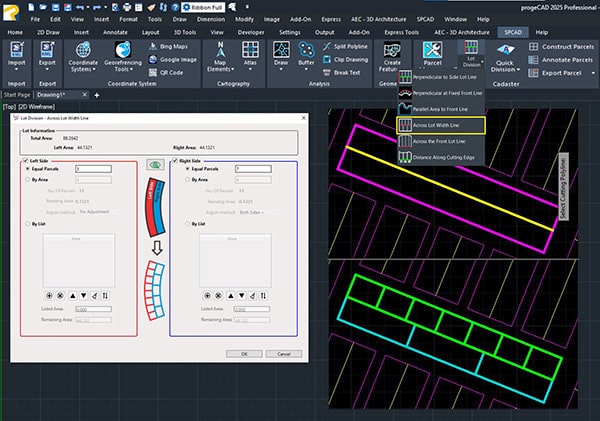
Task: Expand the undo history dropdown arrow
Action: tap(88, 7)
